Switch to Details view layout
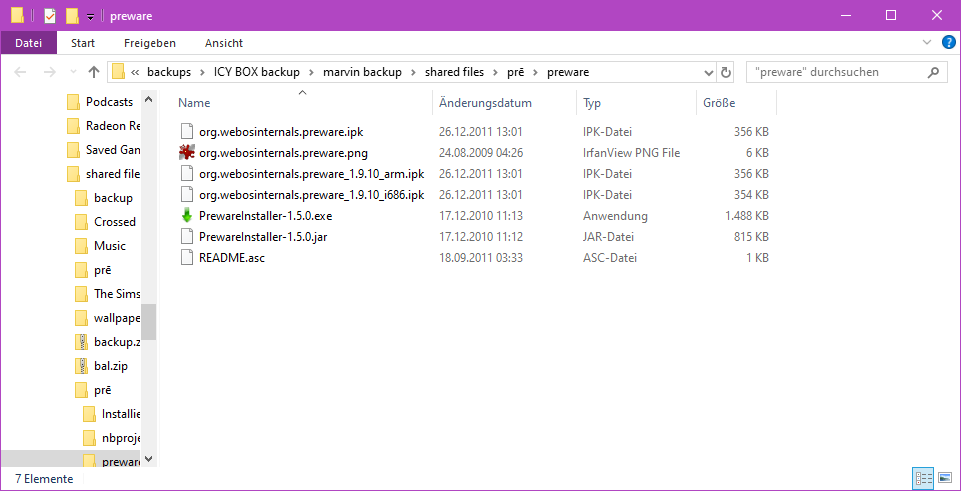The width and height of the screenshot is (961, 491). point(923,479)
